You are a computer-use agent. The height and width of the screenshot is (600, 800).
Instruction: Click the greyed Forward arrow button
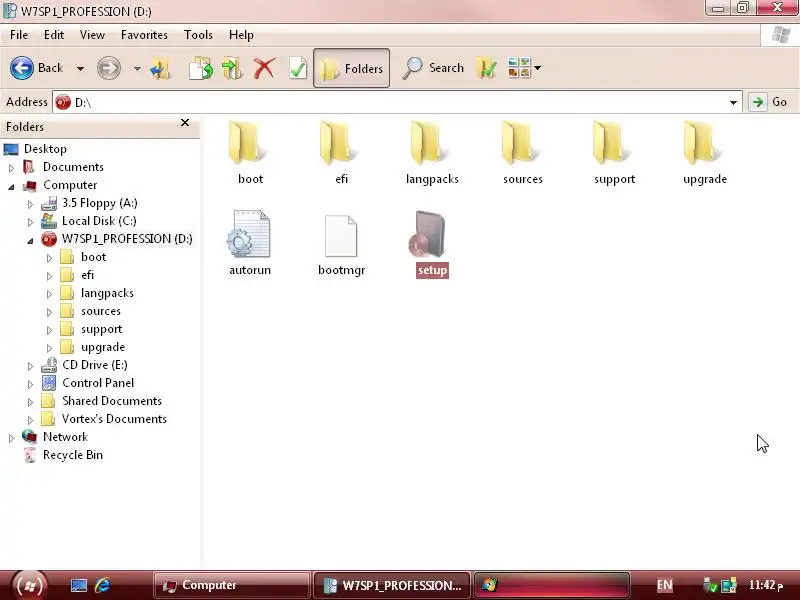coord(109,68)
